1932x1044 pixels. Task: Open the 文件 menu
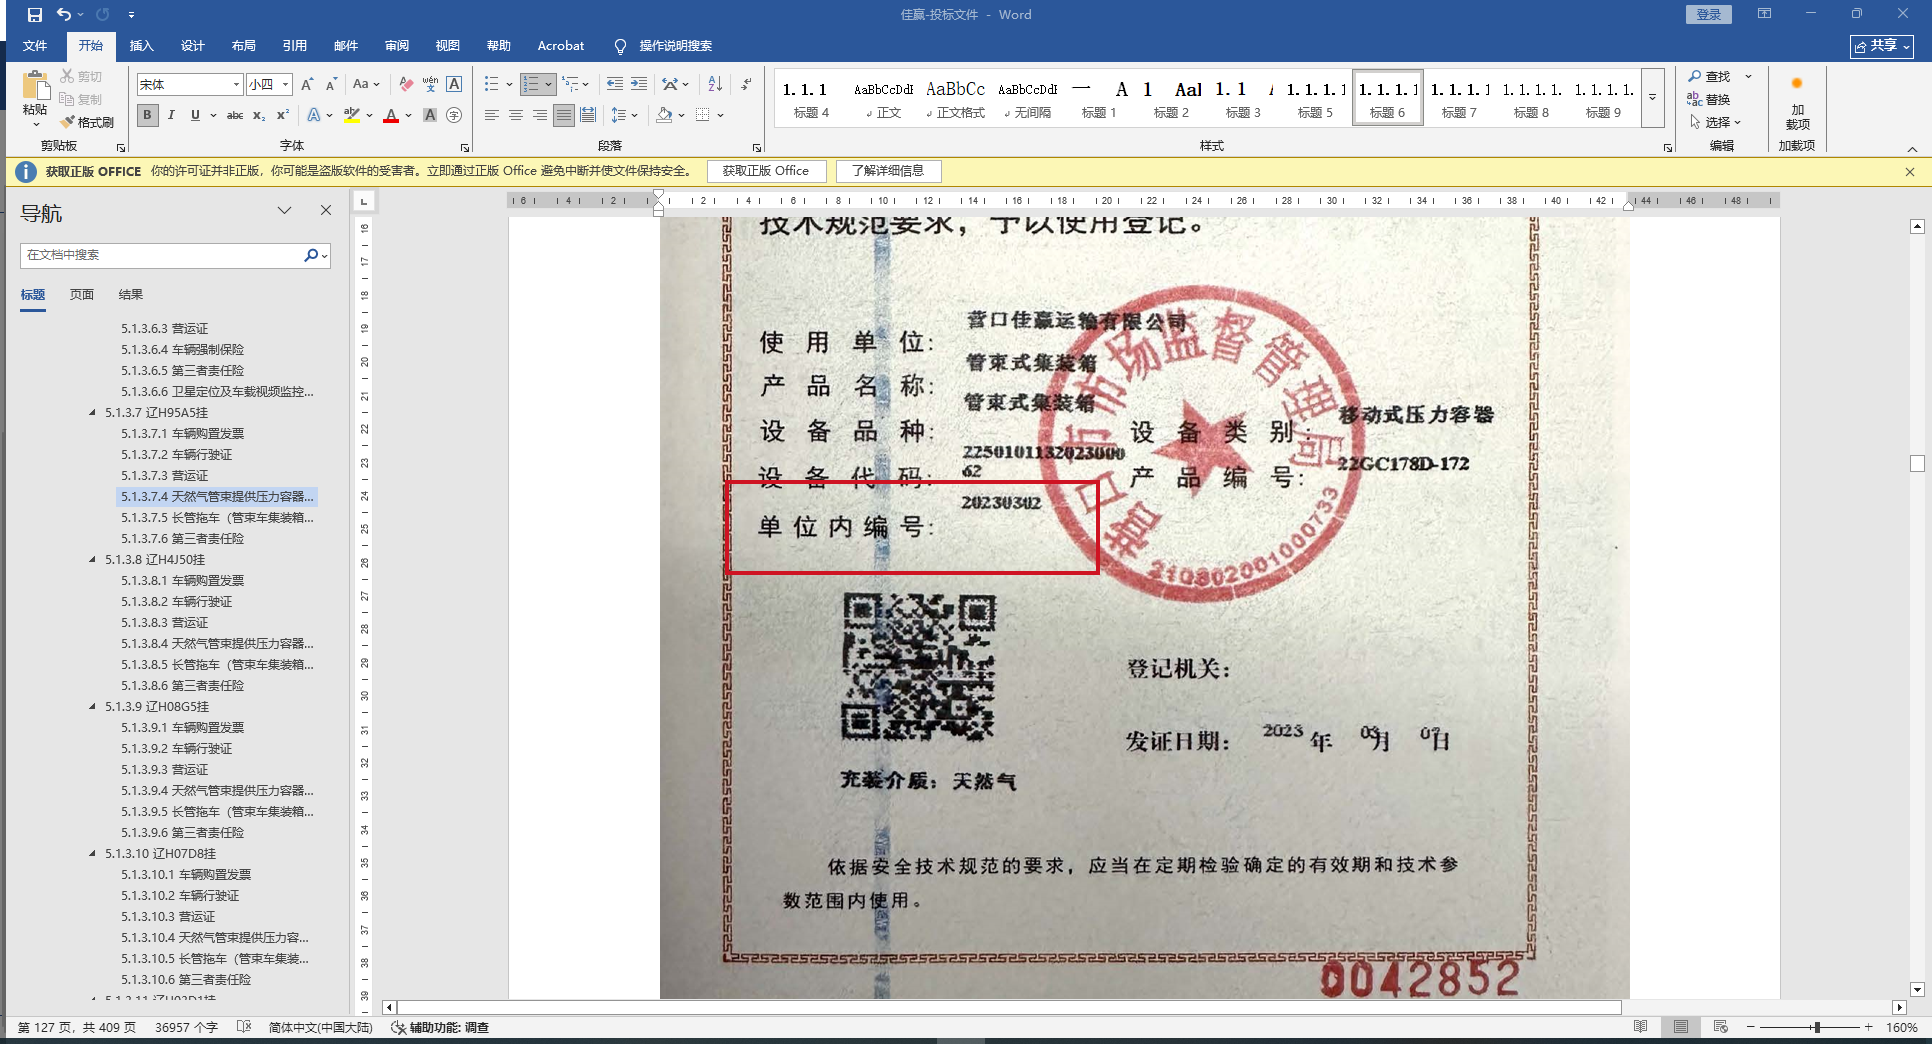35,46
